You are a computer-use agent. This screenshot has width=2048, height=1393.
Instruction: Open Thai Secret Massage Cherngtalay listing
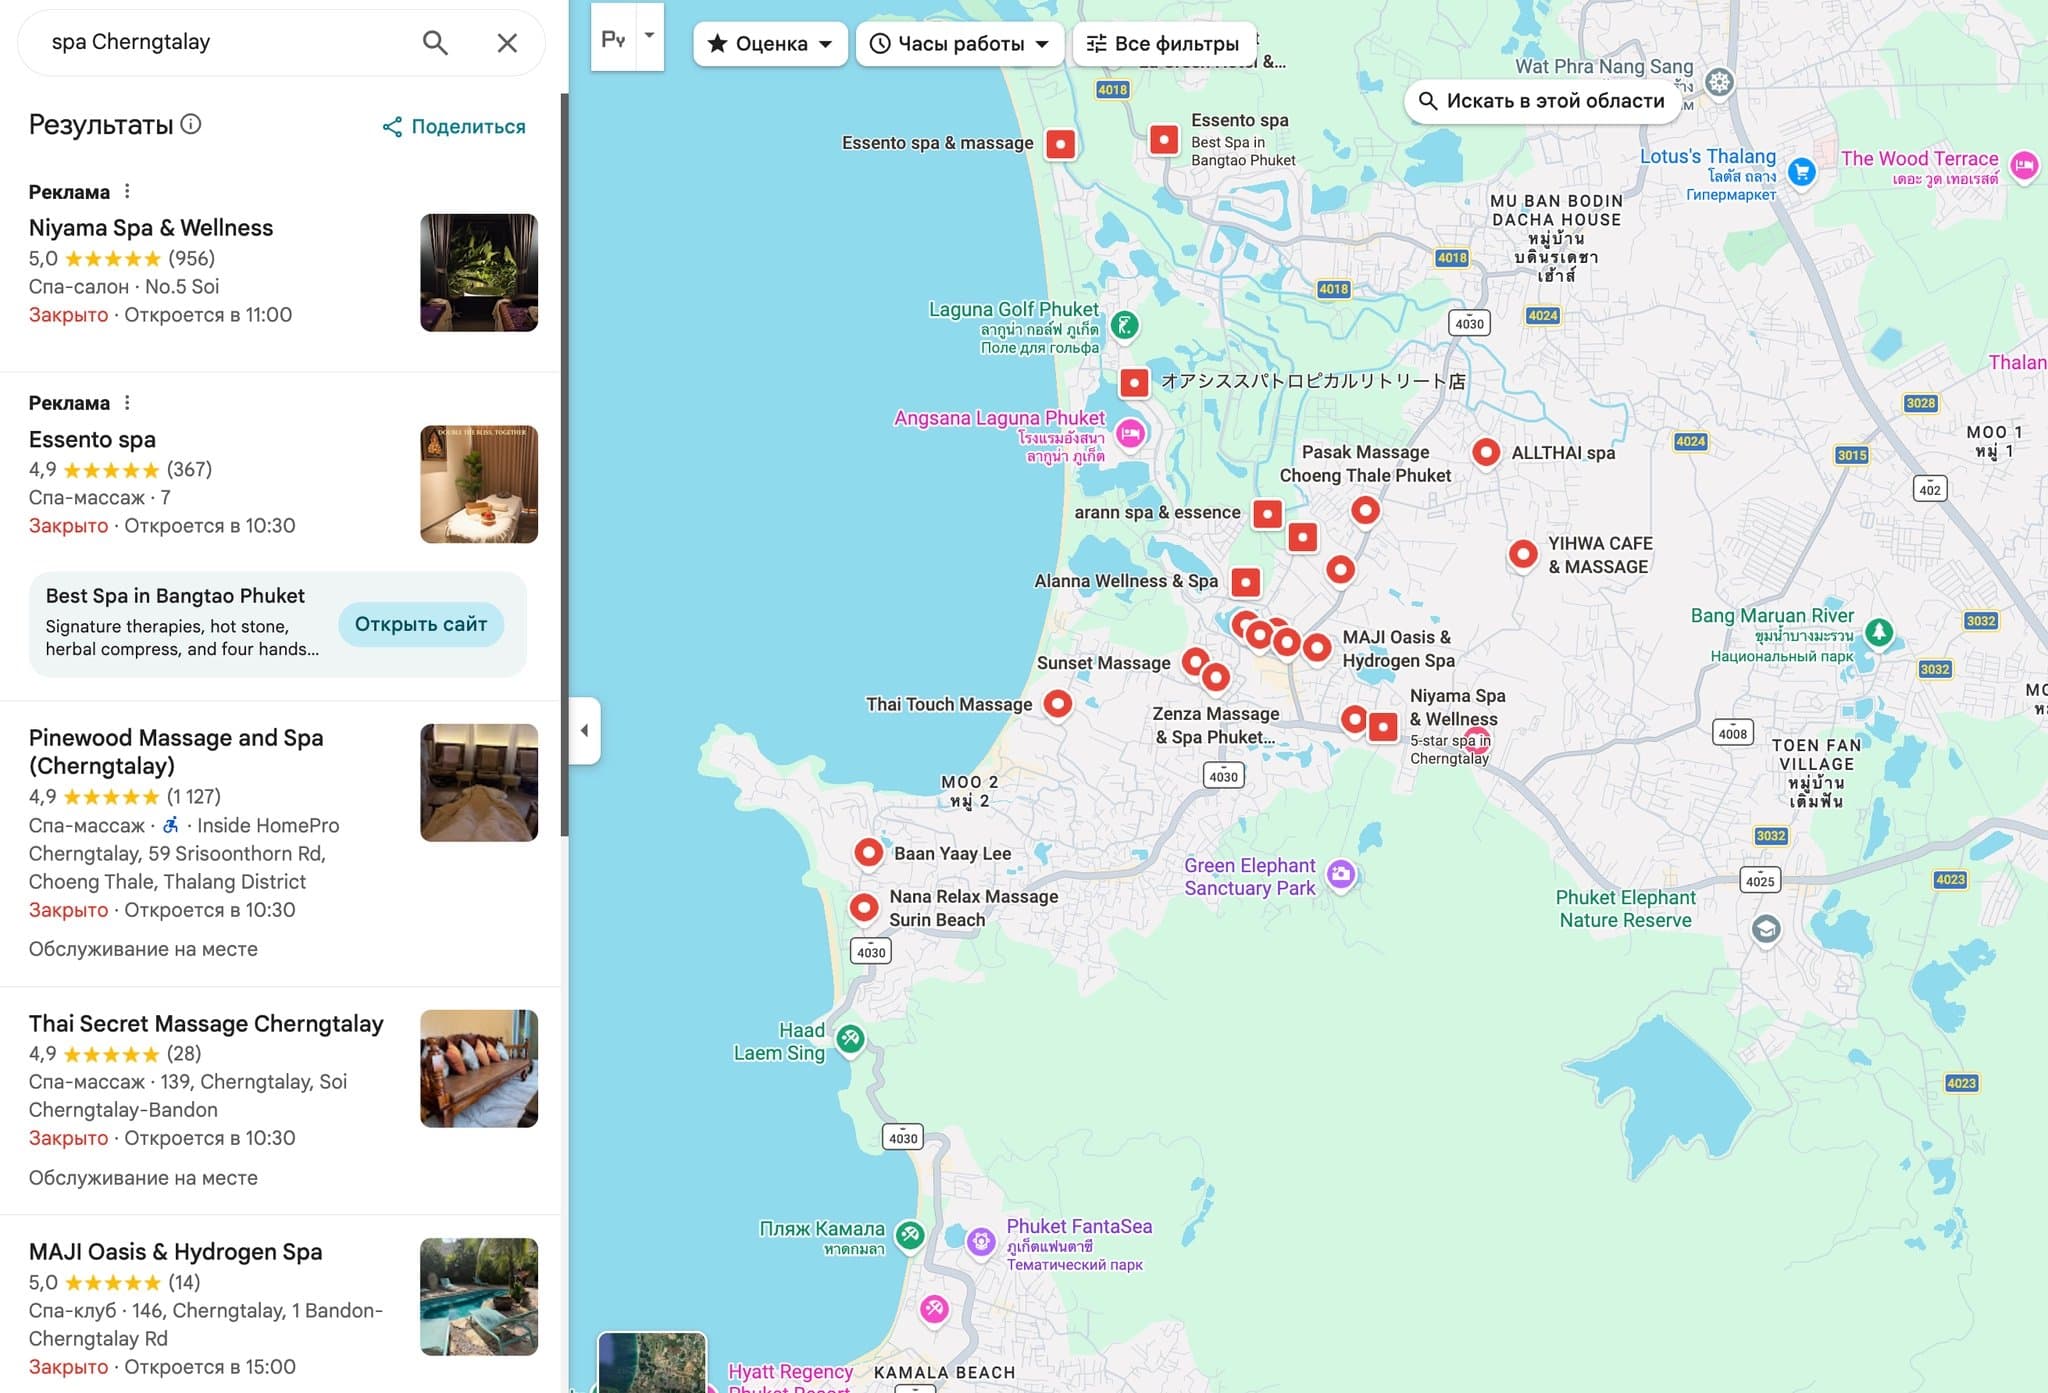[206, 1024]
